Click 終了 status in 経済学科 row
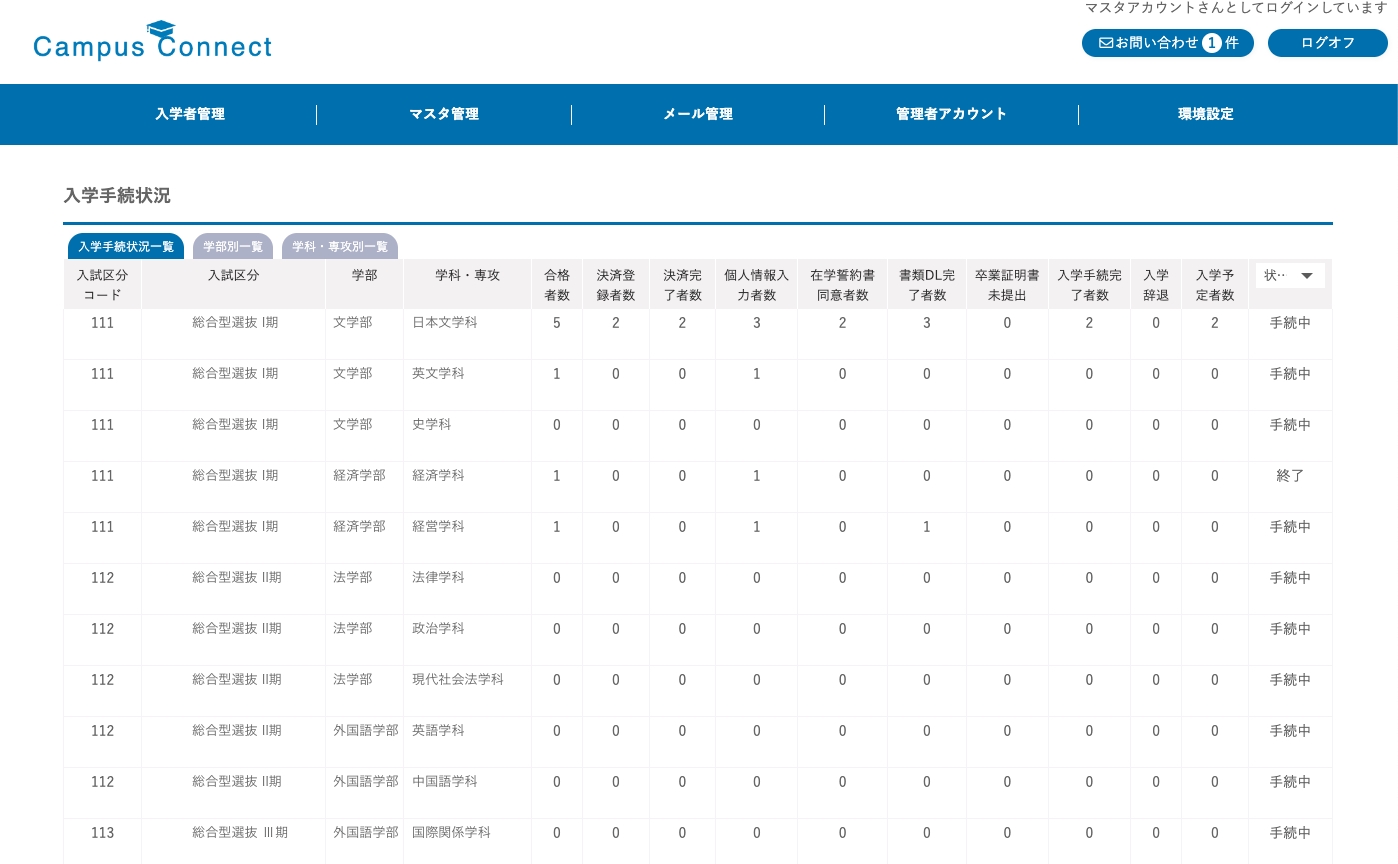Image resolution: width=1398 pixels, height=864 pixels. (x=1290, y=476)
